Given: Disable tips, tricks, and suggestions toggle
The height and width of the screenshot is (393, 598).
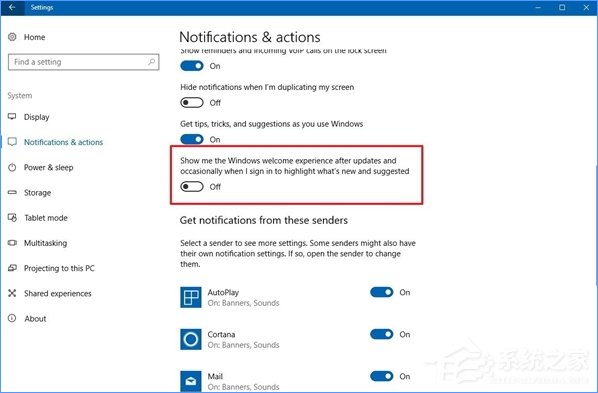Looking at the screenshot, I should [192, 139].
